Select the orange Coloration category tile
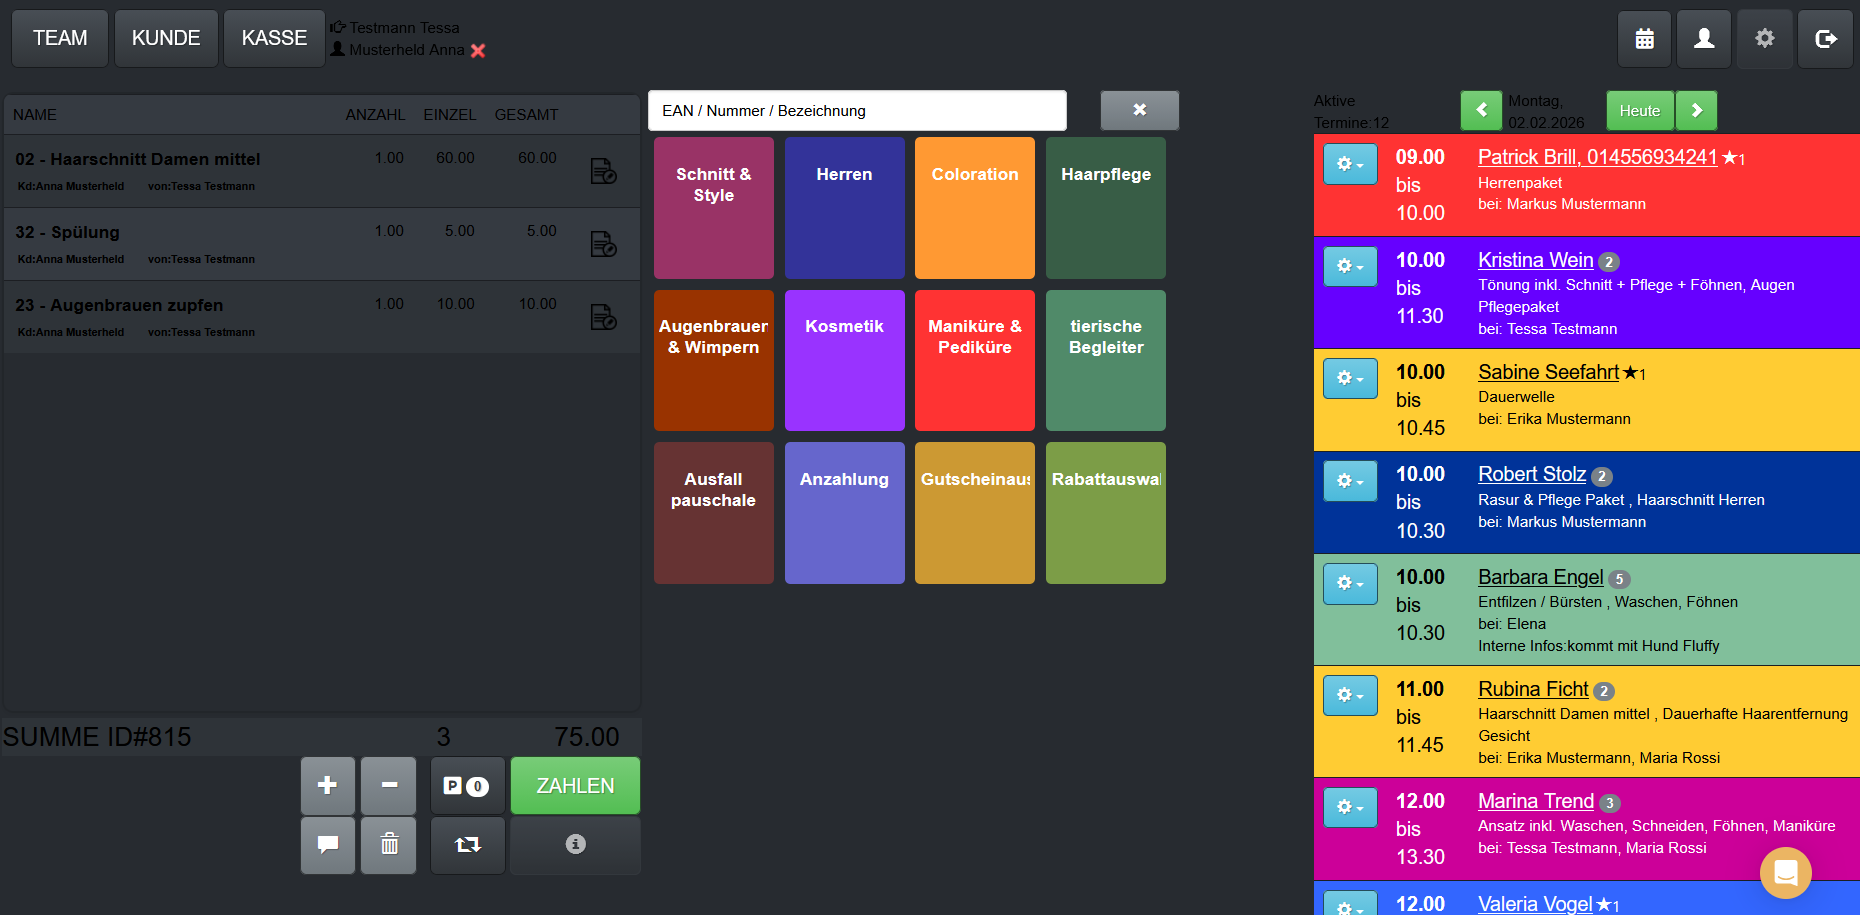 tap(975, 208)
